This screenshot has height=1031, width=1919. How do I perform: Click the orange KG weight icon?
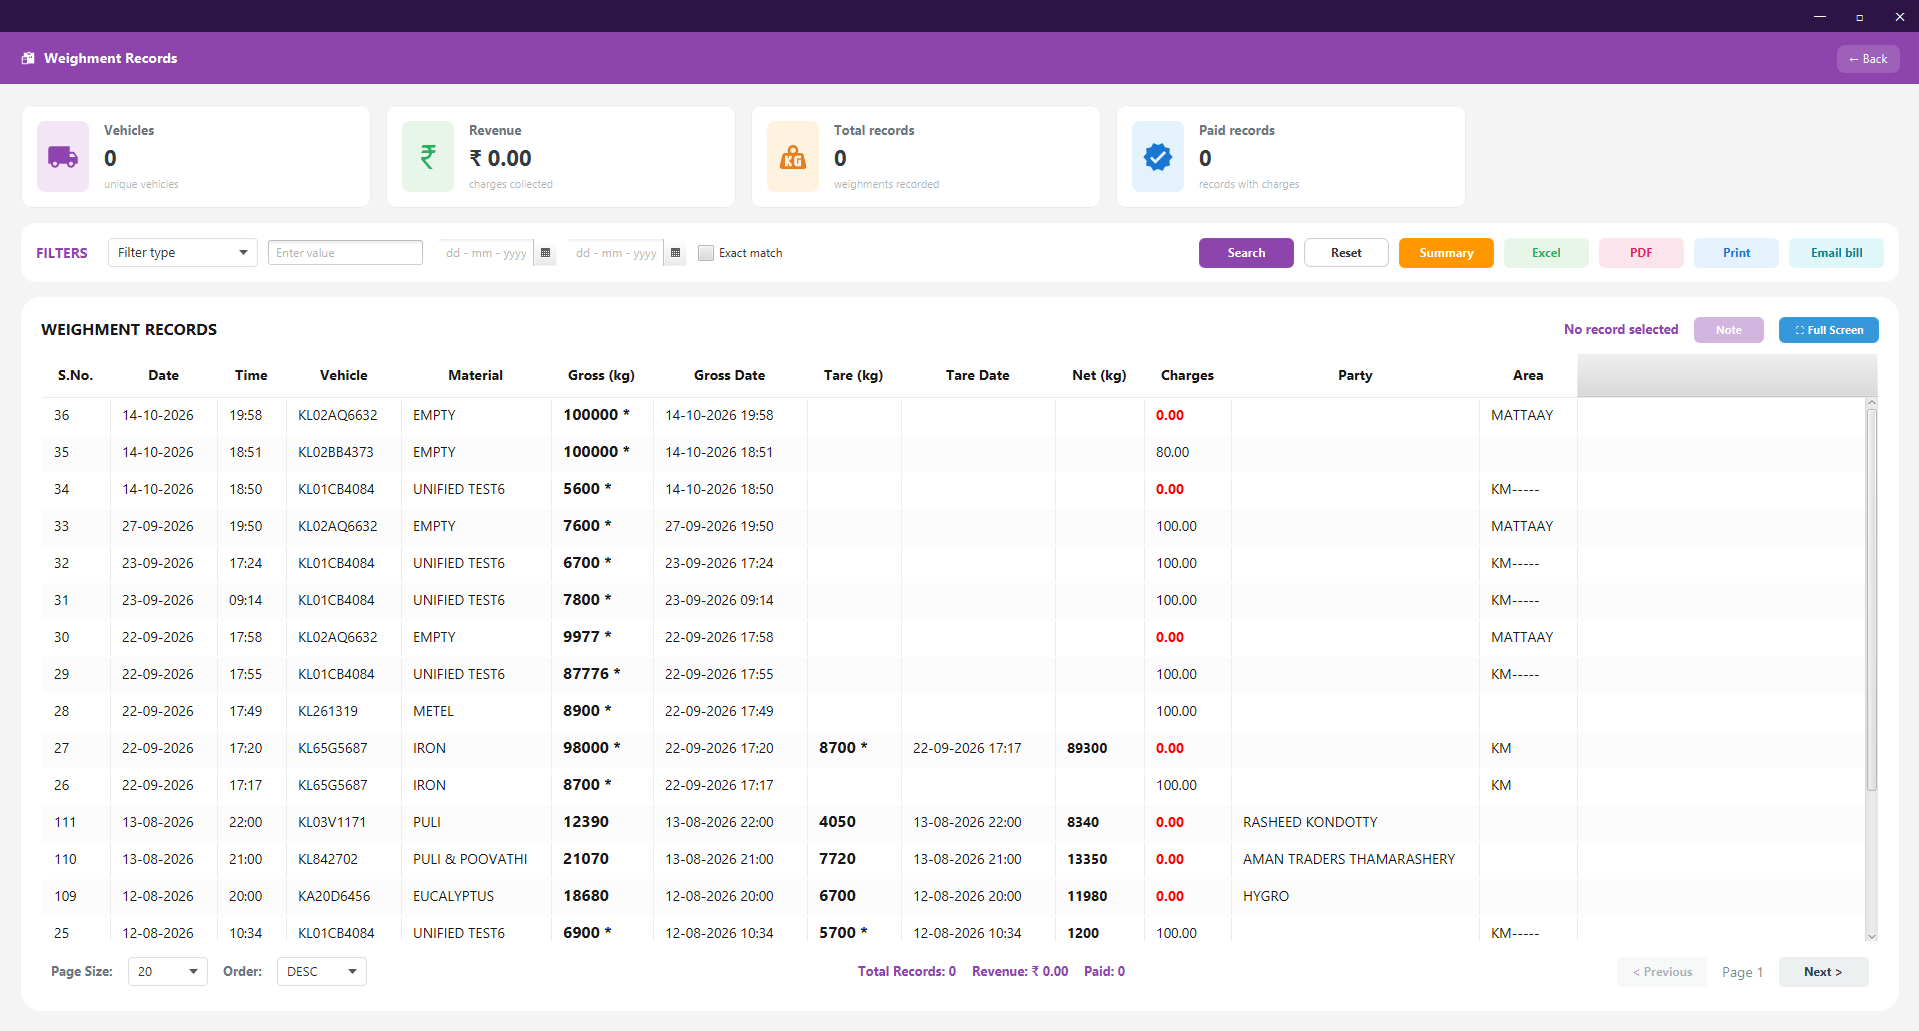pos(793,157)
